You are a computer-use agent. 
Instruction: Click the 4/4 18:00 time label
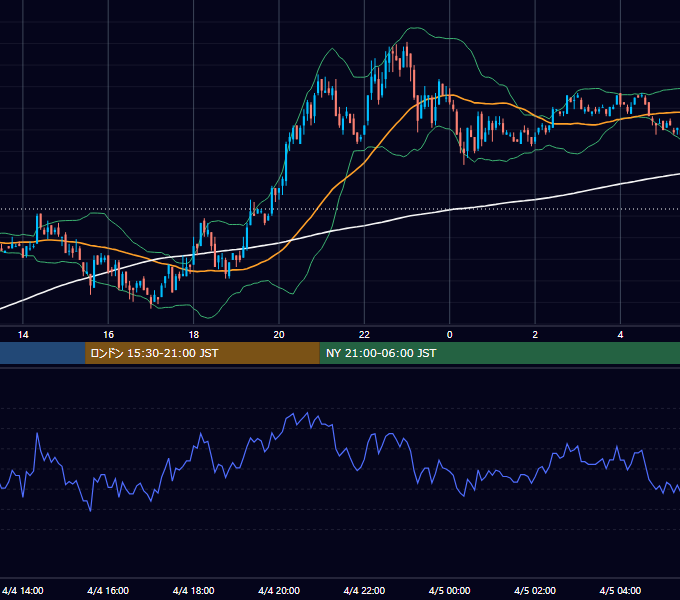[x=193, y=591]
